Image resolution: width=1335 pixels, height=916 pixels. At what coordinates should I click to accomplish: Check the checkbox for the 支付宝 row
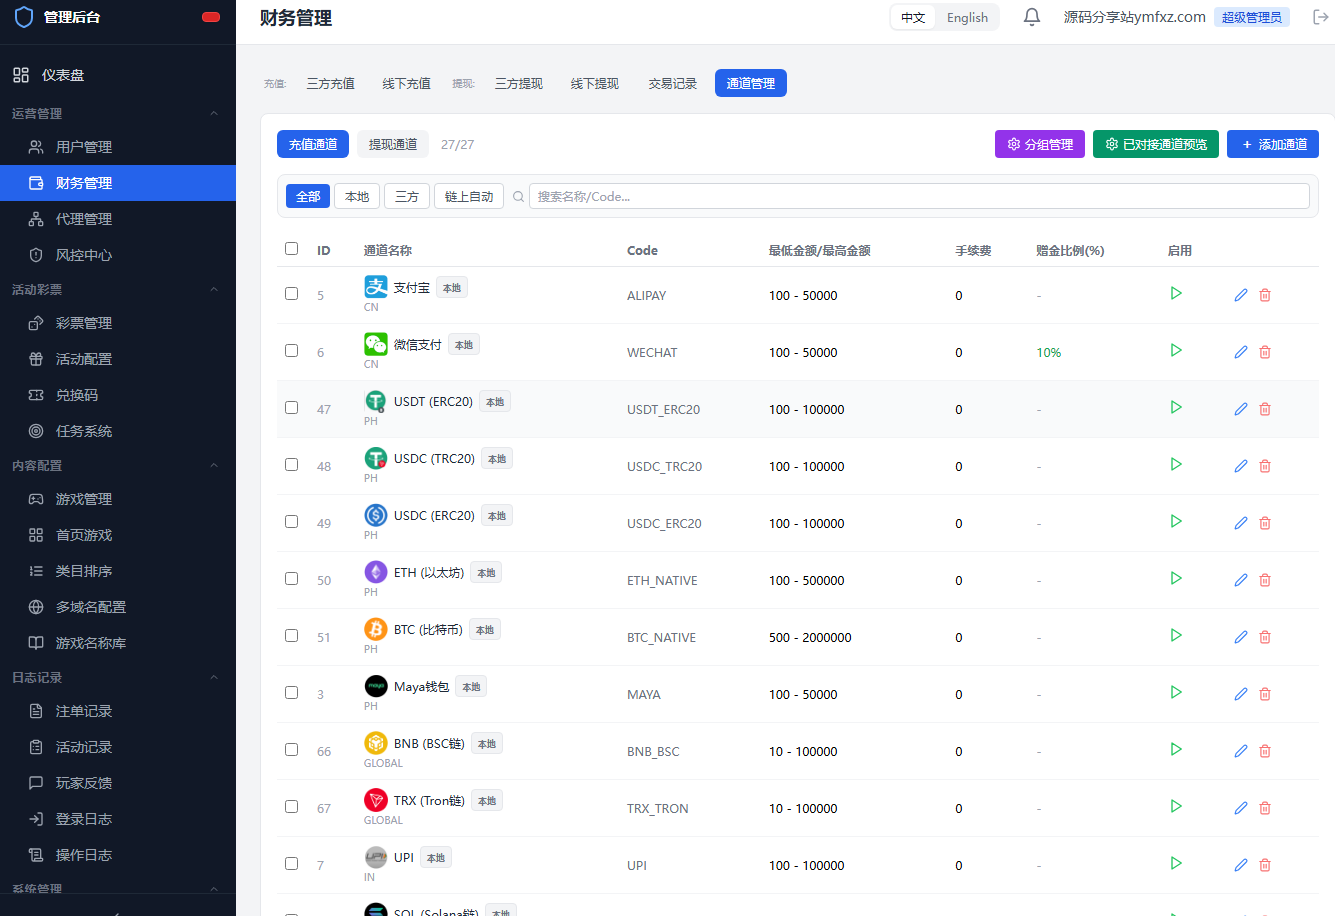click(x=291, y=293)
